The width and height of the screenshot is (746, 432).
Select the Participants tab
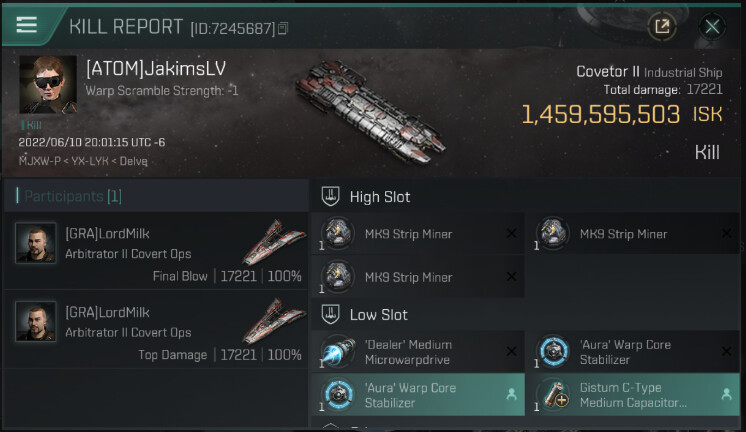[x=70, y=196]
